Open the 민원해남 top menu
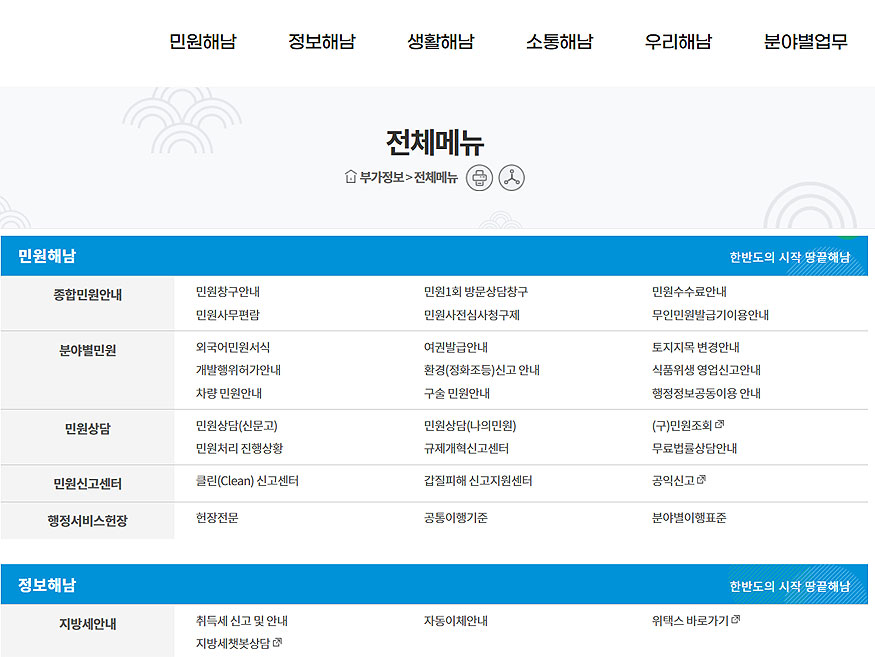875x657 pixels. pyautogui.click(x=202, y=42)
